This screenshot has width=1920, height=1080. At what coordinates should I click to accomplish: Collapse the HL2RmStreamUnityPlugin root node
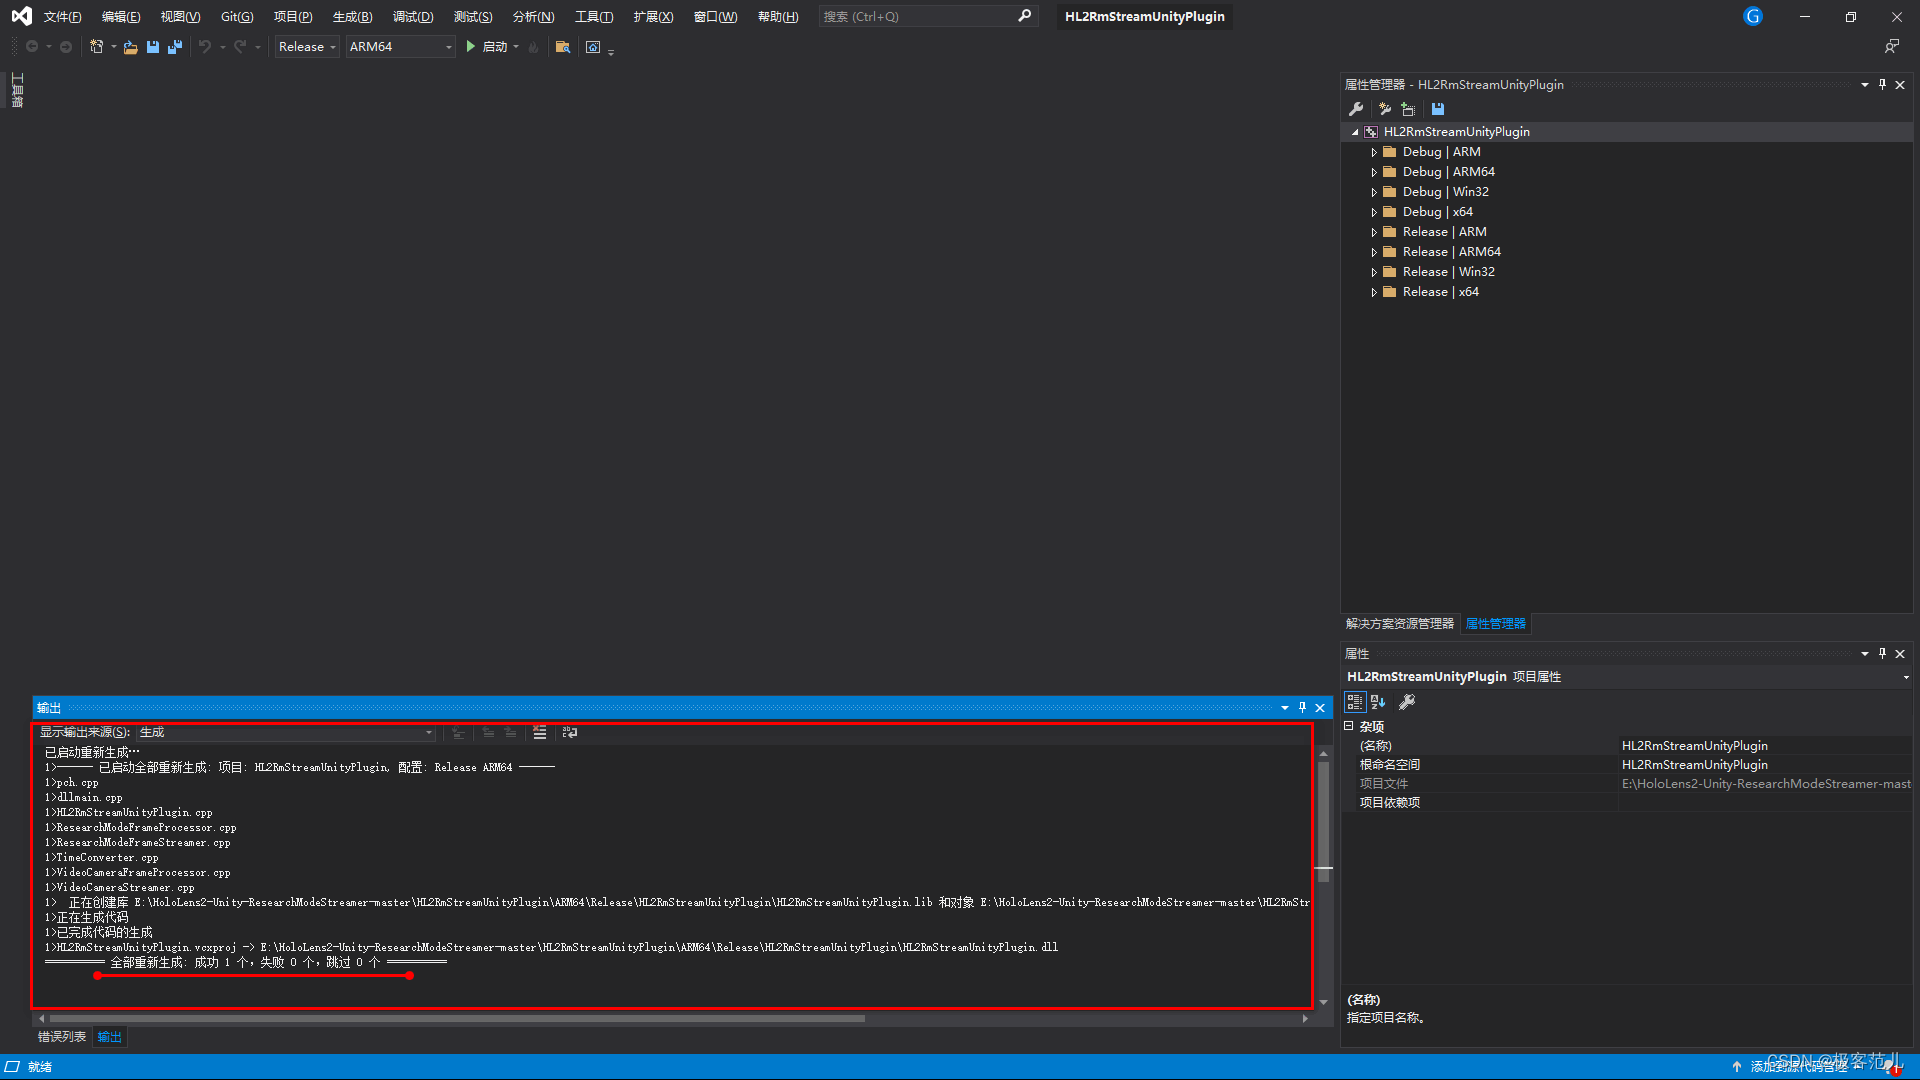1355,132
